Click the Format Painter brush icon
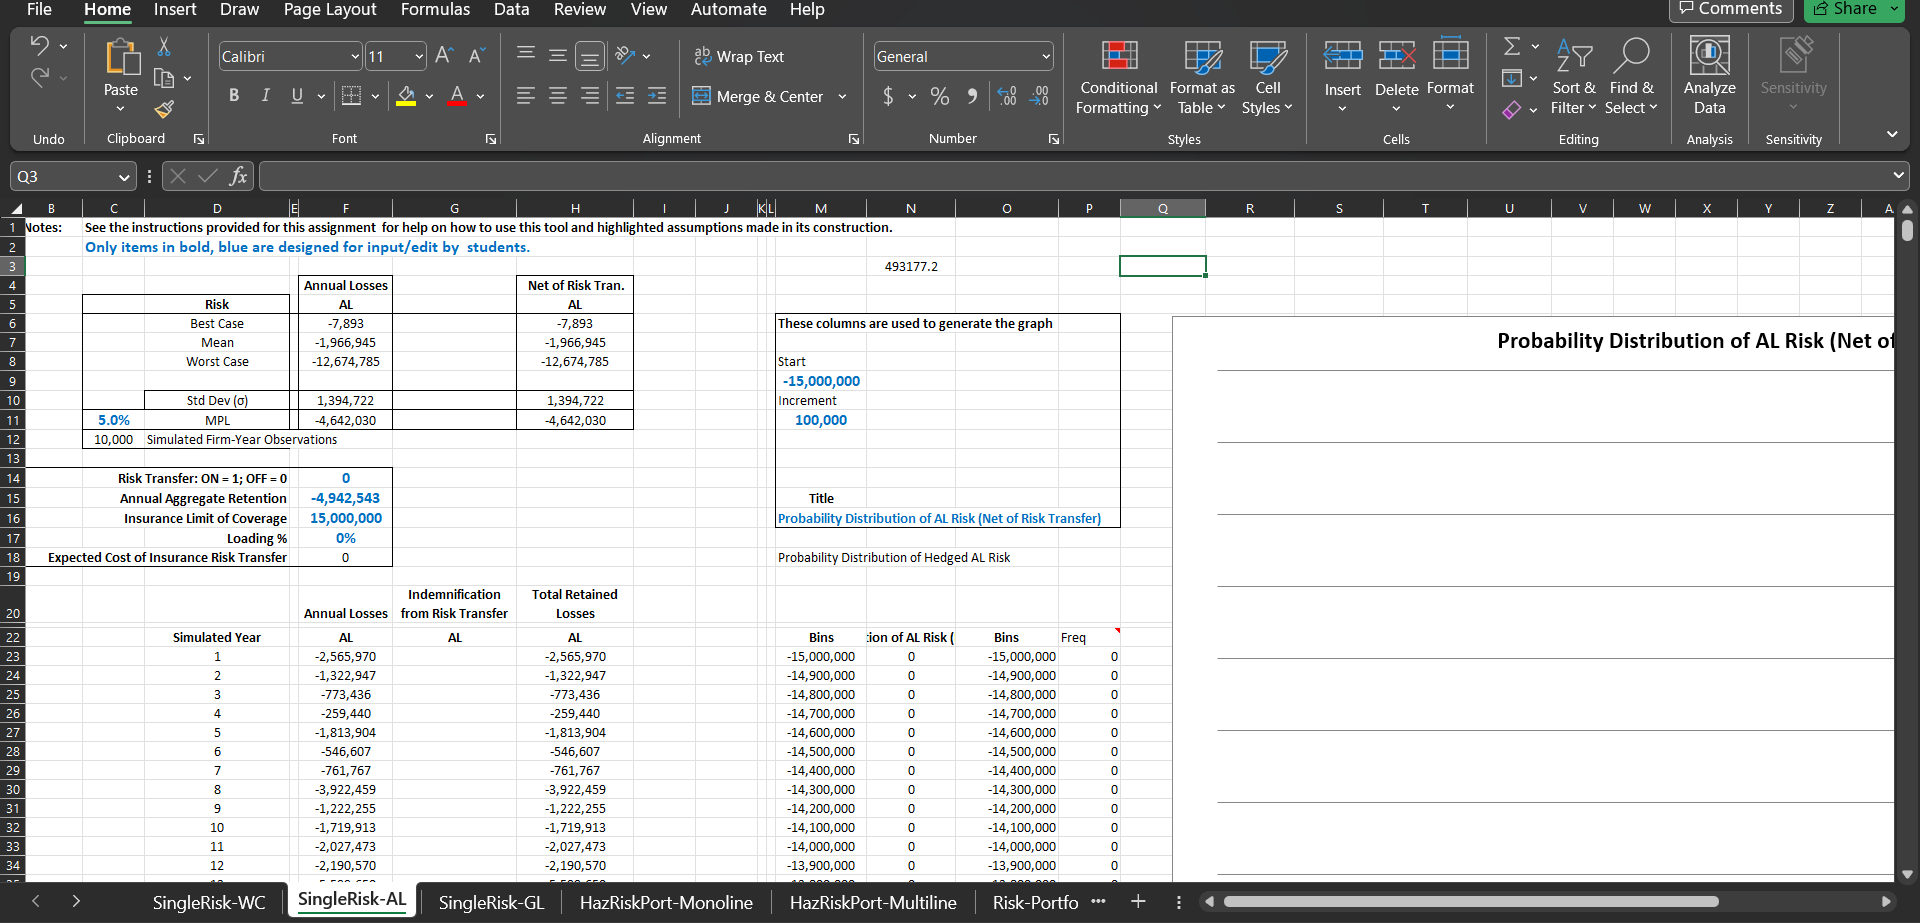 (164, 109)
